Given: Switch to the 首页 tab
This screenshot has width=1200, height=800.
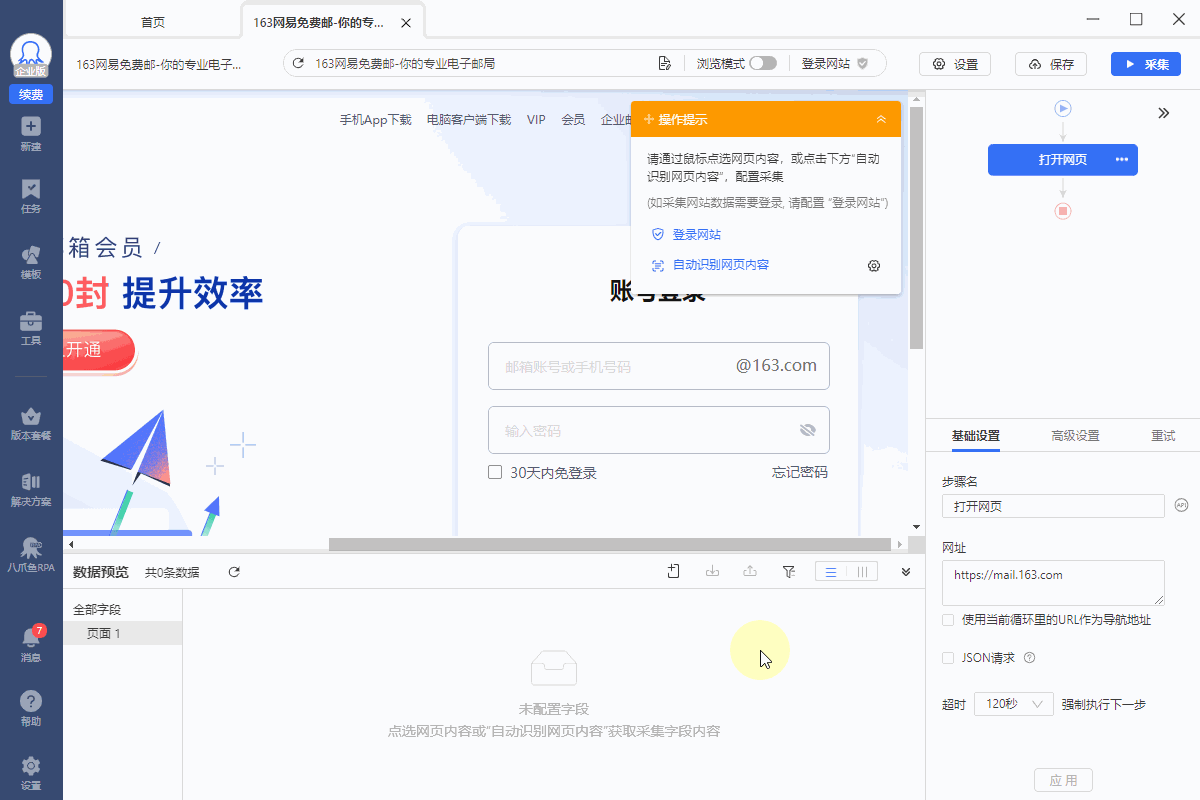Looking at the screenshot, I should click(152, 22).
